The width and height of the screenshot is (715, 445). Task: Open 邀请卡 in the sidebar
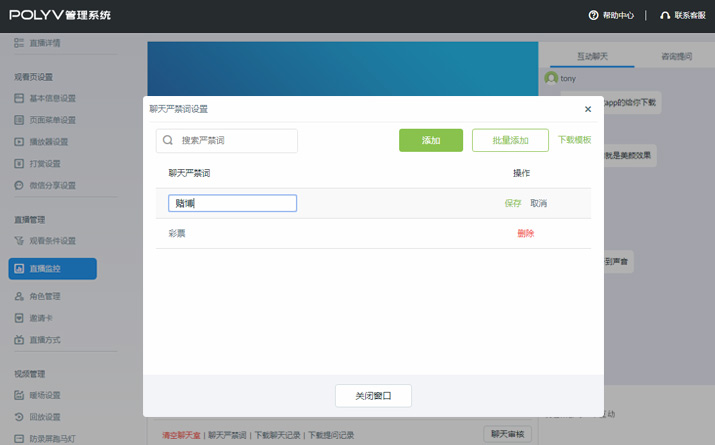coord(39,318)
